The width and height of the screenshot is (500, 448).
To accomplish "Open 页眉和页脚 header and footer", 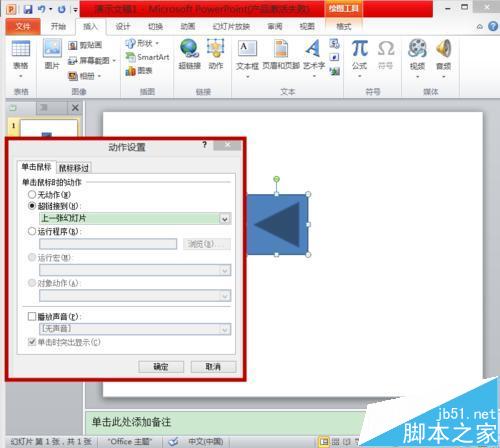I will [281, 54].
